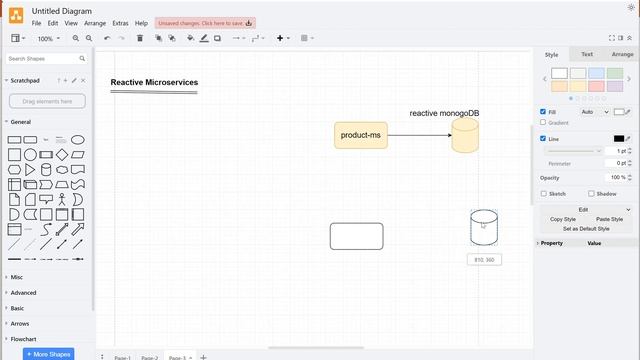
Task: Bring selection to front
Action: click(158, 38)
